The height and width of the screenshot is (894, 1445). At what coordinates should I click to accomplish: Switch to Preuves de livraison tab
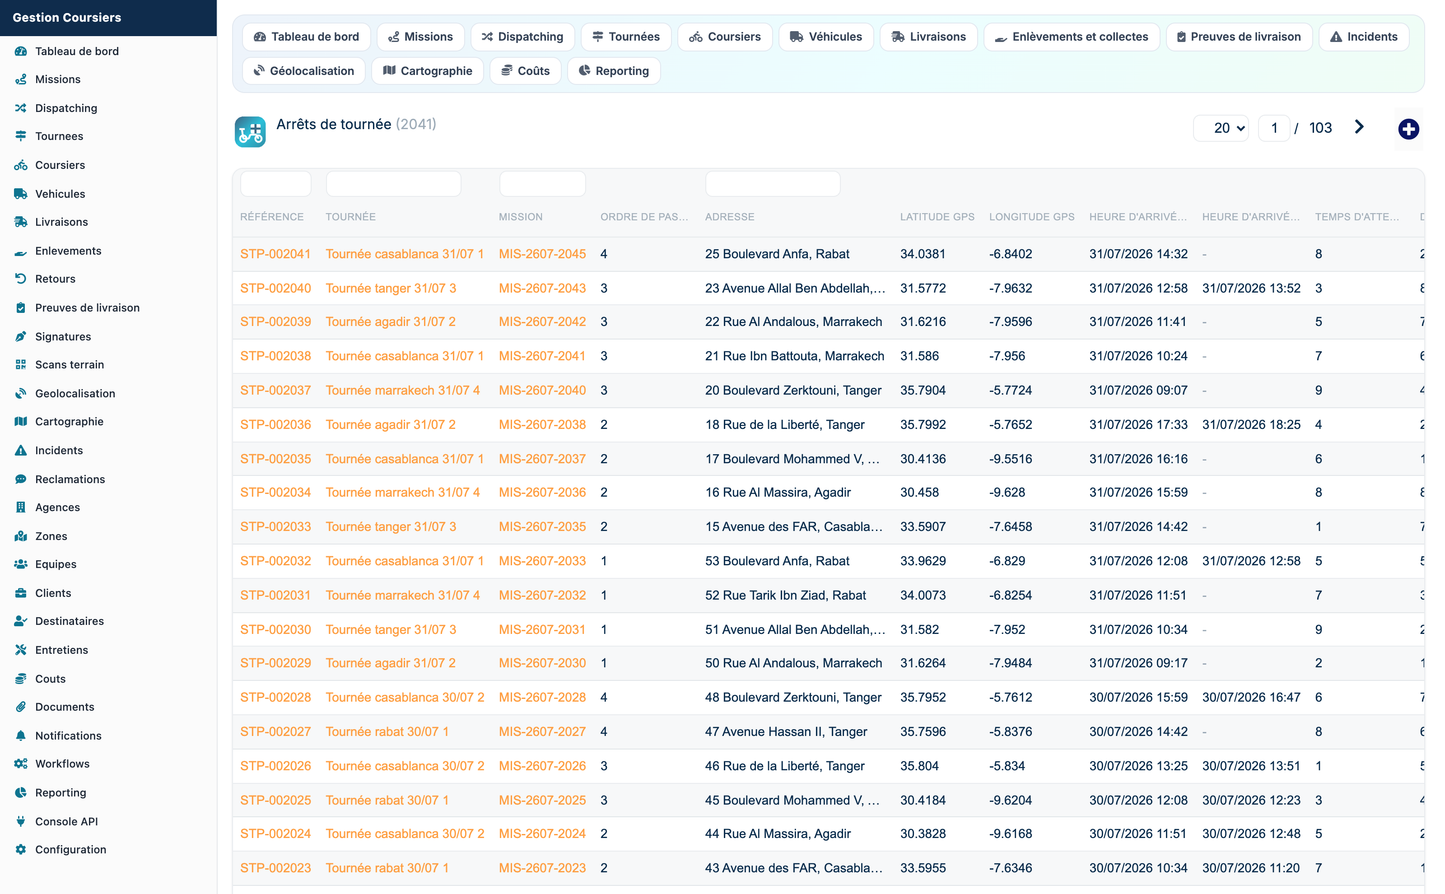point(1238,37)
